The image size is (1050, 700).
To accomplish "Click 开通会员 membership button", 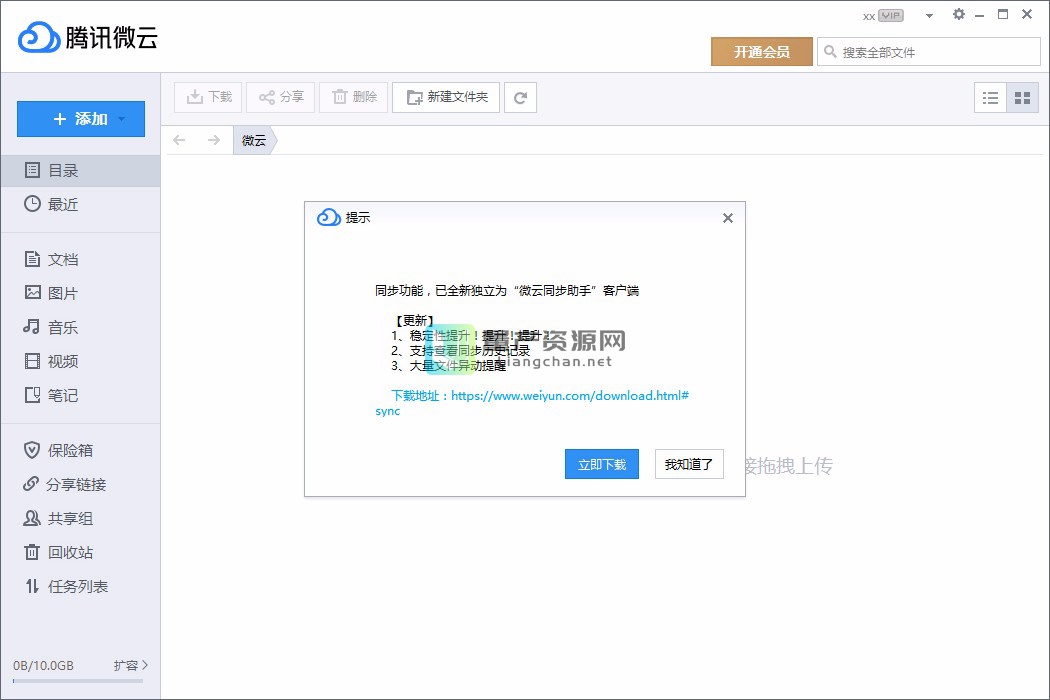I will coord(762,52).
